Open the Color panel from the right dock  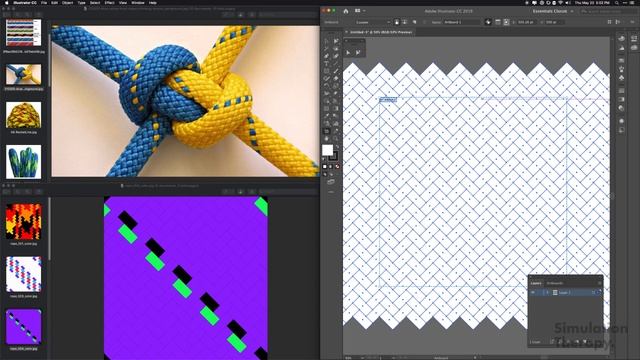coord(621,38)
